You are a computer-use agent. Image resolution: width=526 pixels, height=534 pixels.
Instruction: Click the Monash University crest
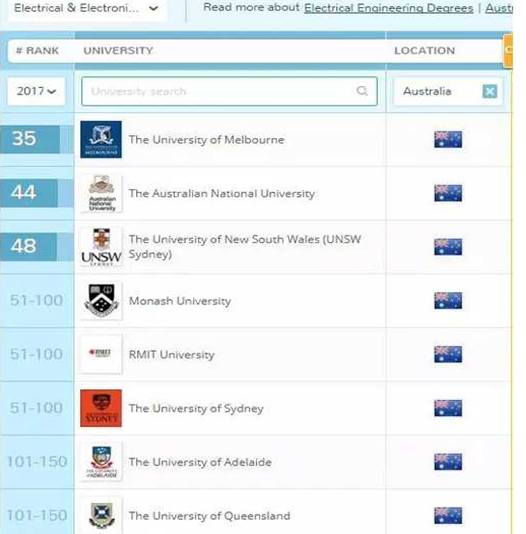click(101, 300)
